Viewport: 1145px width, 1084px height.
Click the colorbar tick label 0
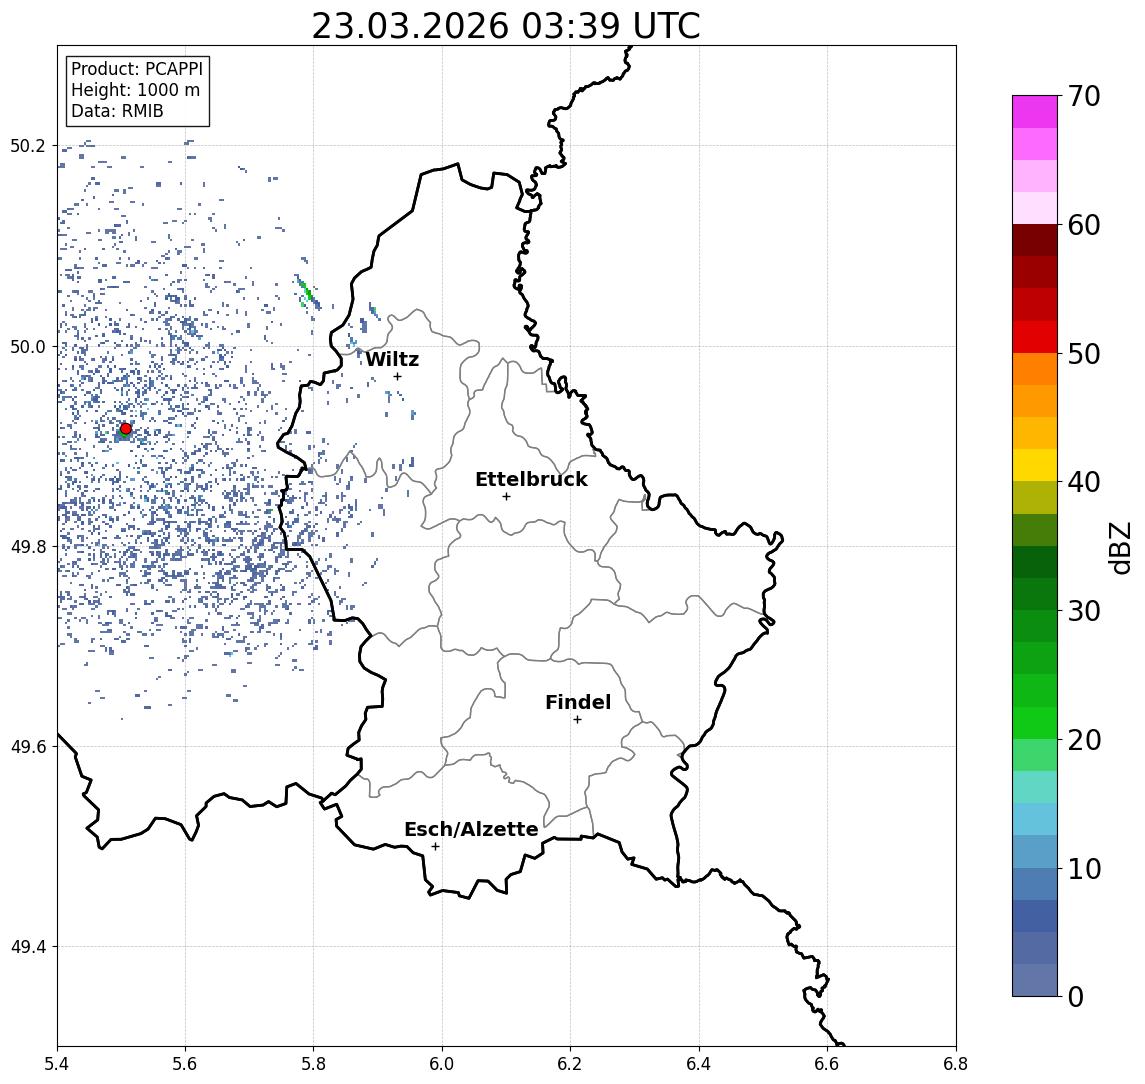click(1076, 996)
